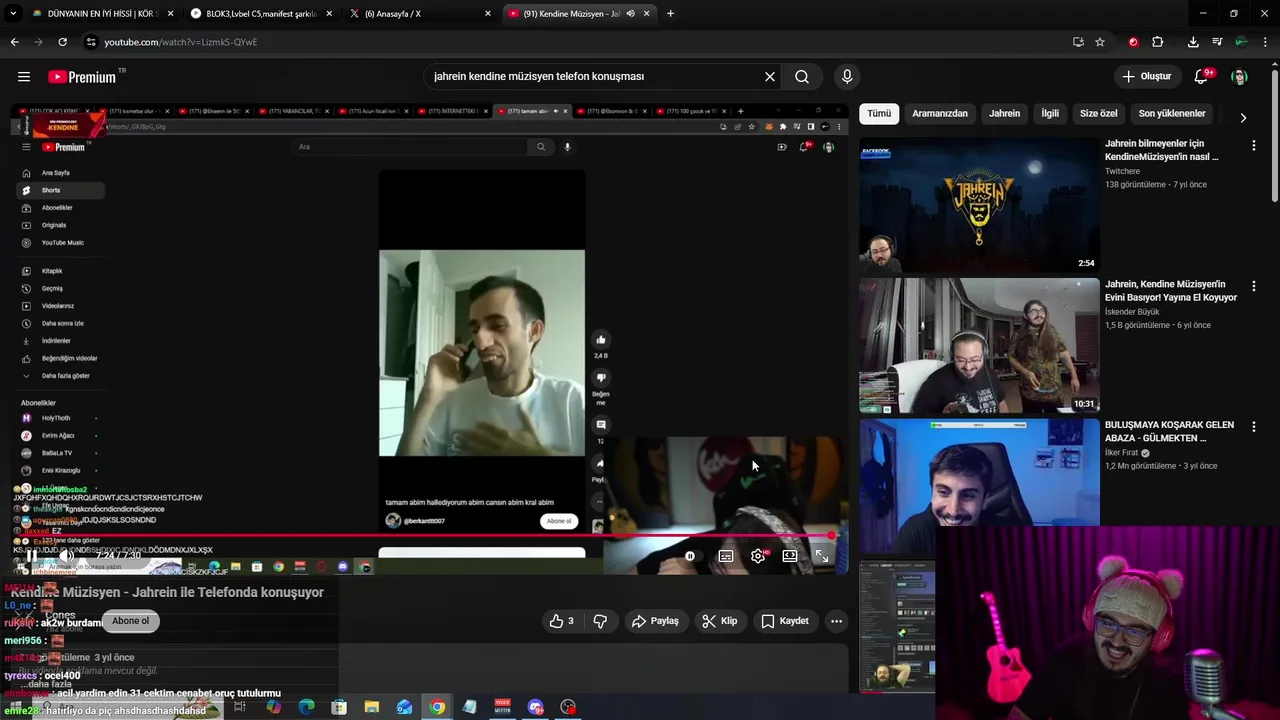Select the Aramanızdan filter chip
The height and width of the screenshot is (720, 1280).
point(940,113)
